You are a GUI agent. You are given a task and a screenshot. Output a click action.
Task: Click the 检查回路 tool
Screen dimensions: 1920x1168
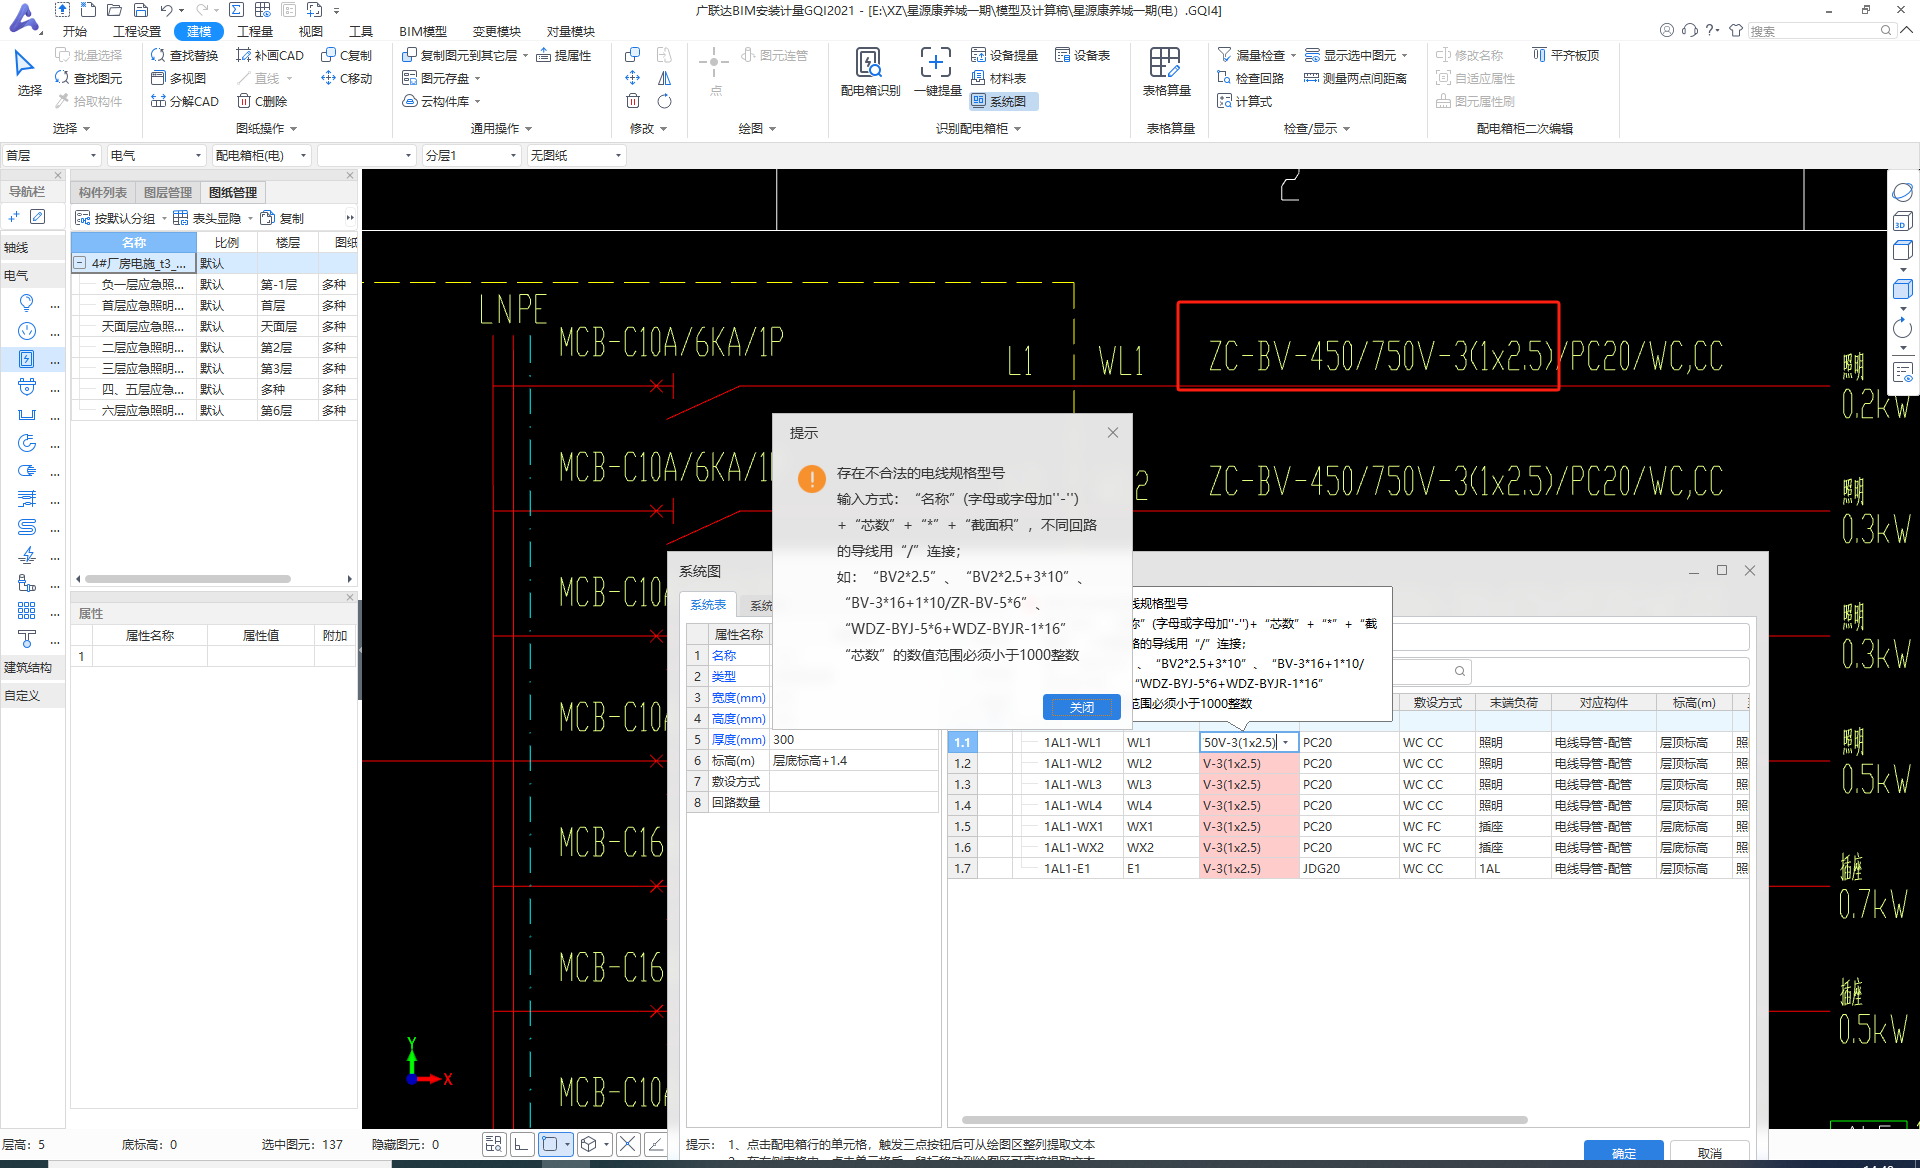pyautogui.click(x=1250, y=78)
